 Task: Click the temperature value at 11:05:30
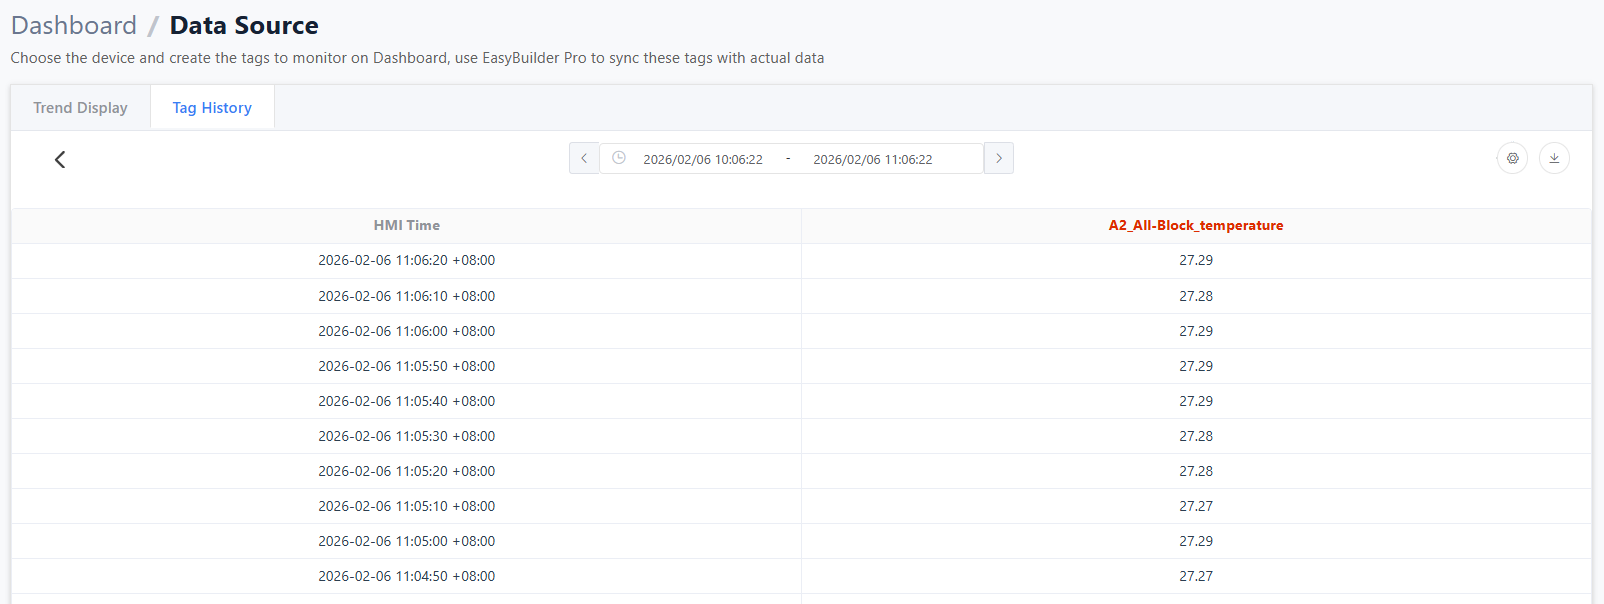pos(1195,436)
